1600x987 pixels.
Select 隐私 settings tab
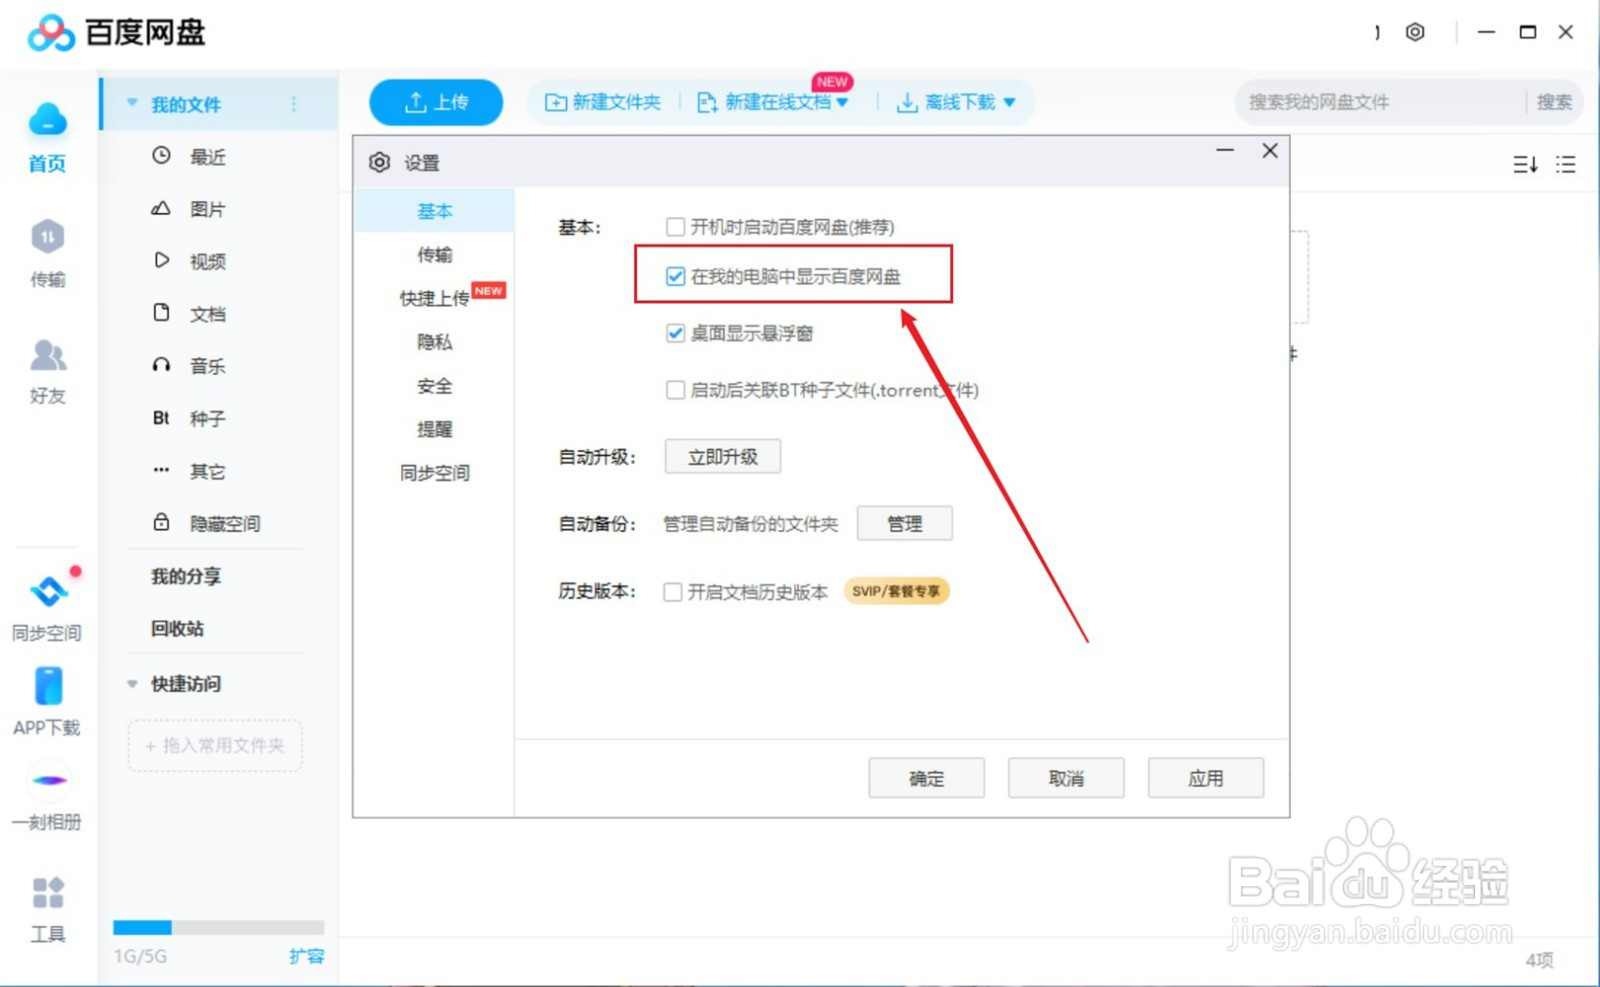click(x=434, y=342)
